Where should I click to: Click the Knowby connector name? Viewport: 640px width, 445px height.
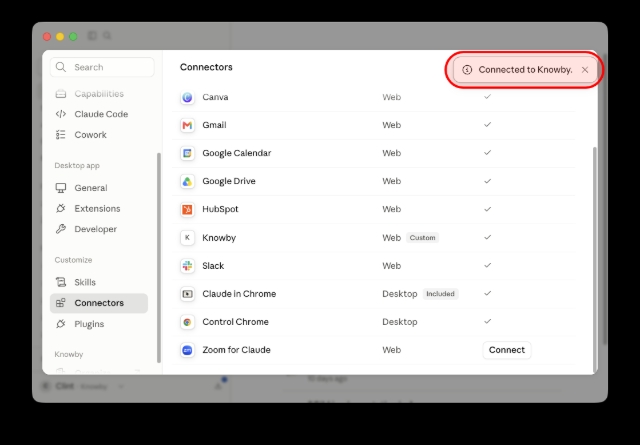[219, 238]
